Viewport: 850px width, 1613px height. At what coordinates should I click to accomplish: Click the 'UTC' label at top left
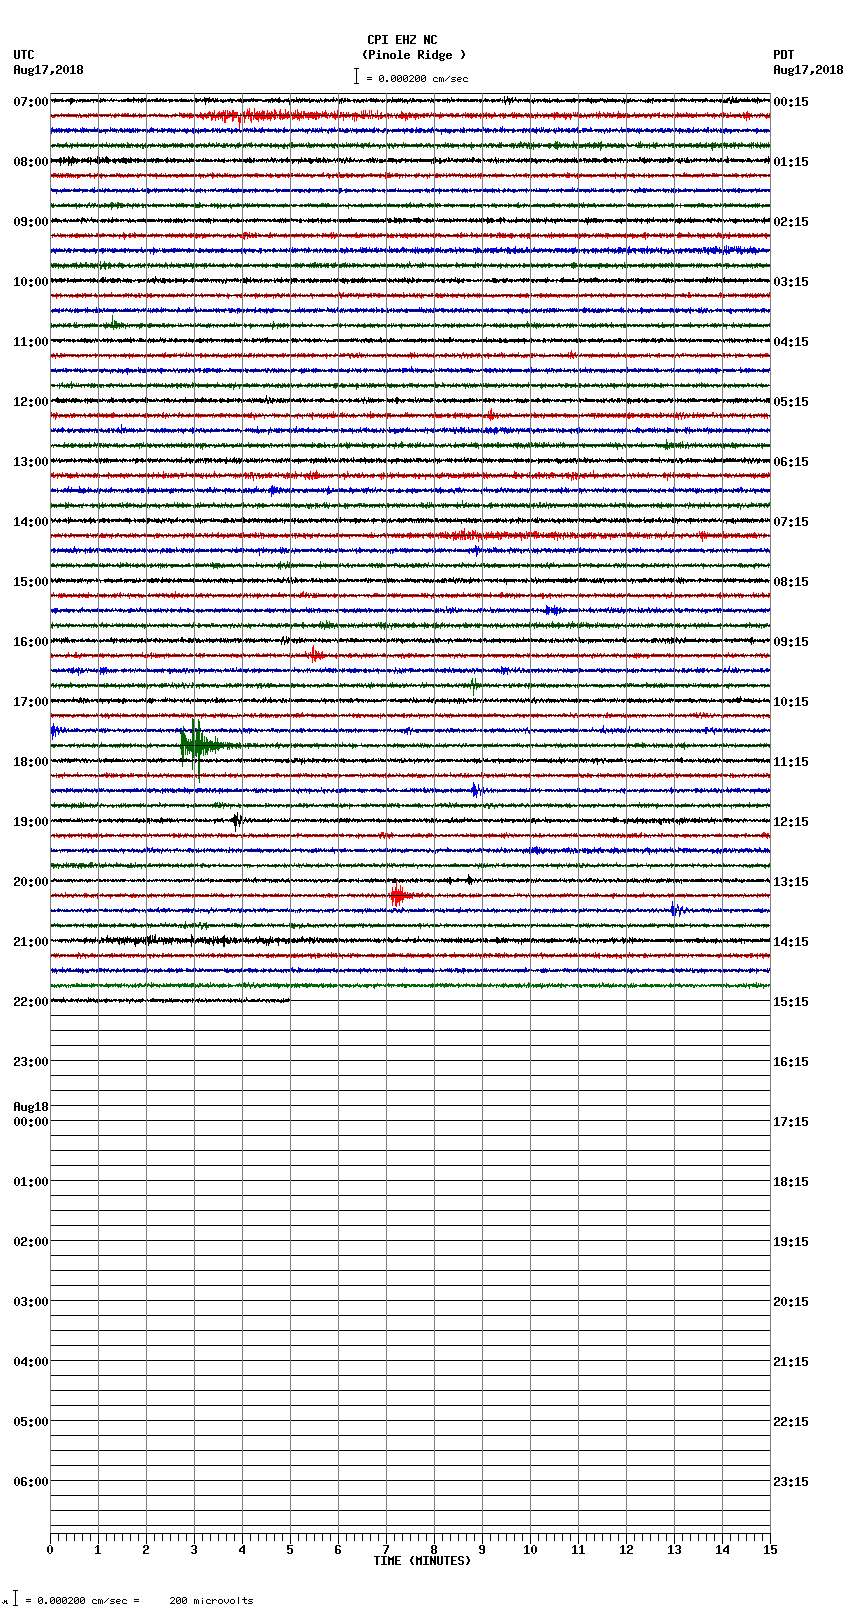24,56
